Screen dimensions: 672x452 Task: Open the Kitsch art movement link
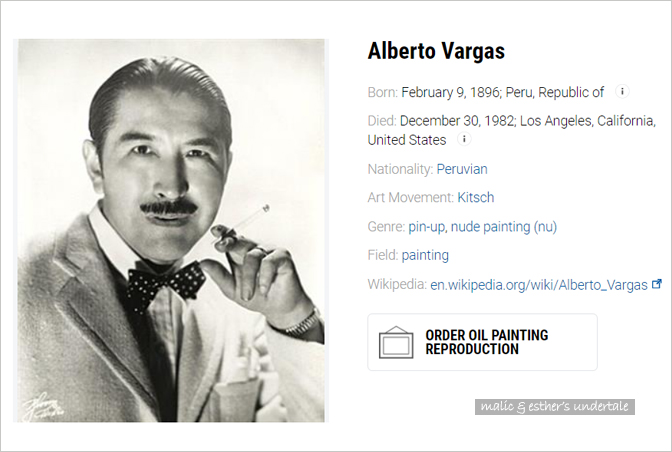(x=476, y=198)
